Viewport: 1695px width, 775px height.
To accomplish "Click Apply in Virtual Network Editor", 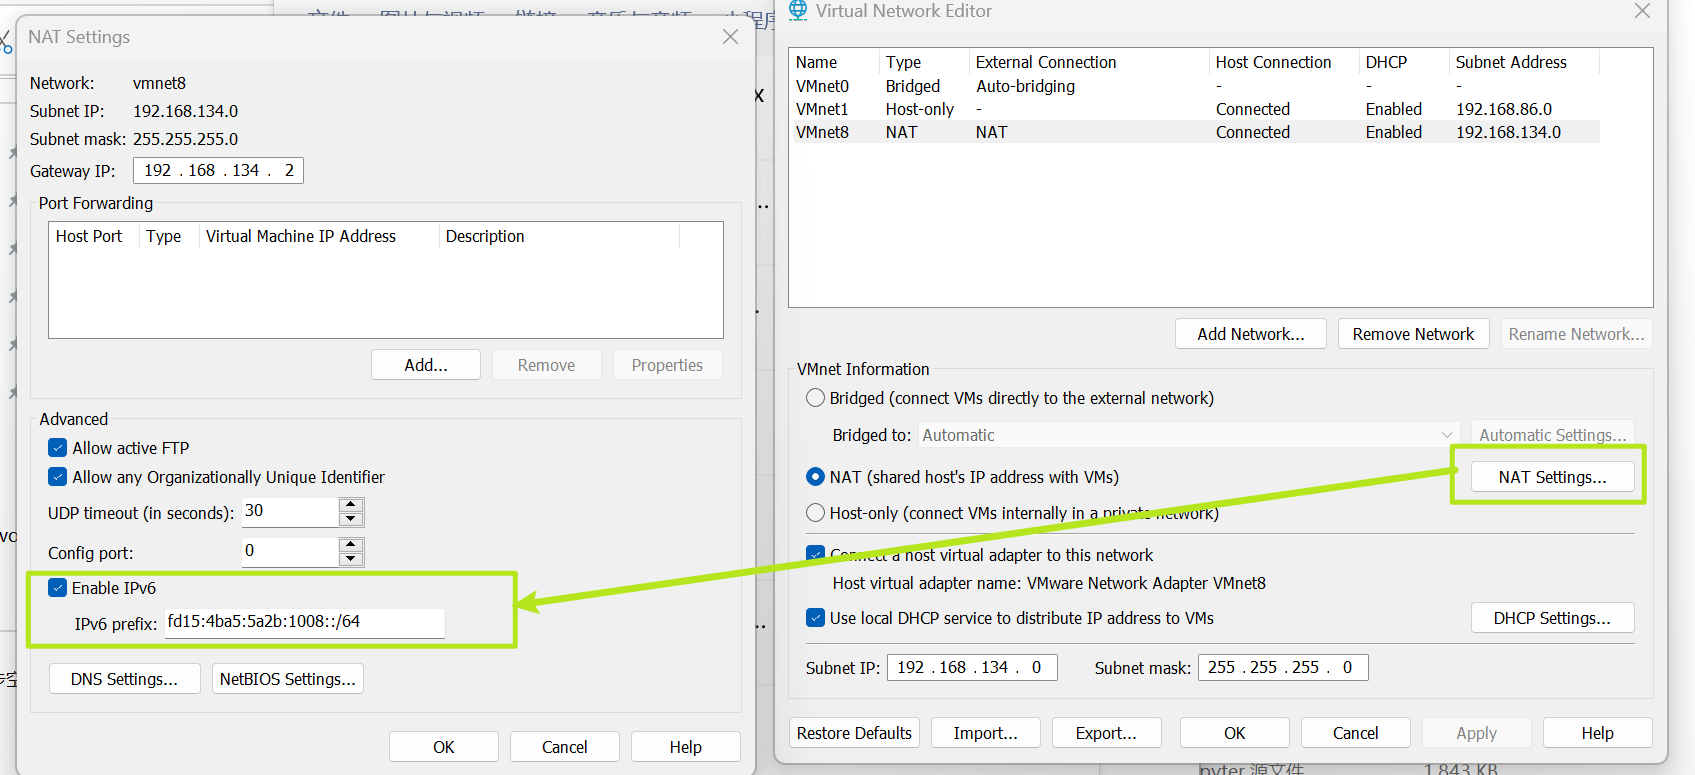I will (1477, 733).
